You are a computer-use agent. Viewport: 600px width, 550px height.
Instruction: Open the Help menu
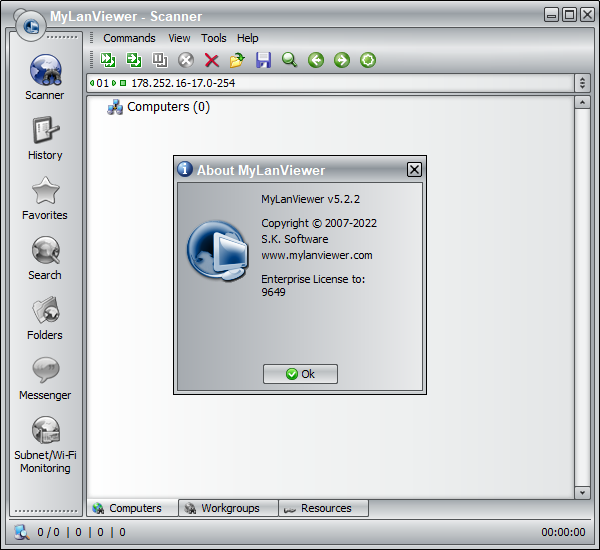pyautogui.click(x=248, y=38)
